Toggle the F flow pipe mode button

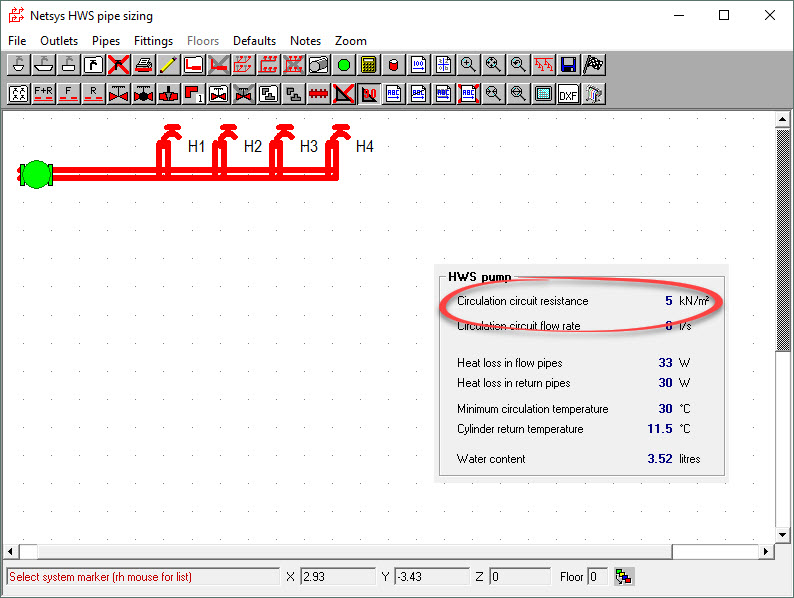(68, 94)
